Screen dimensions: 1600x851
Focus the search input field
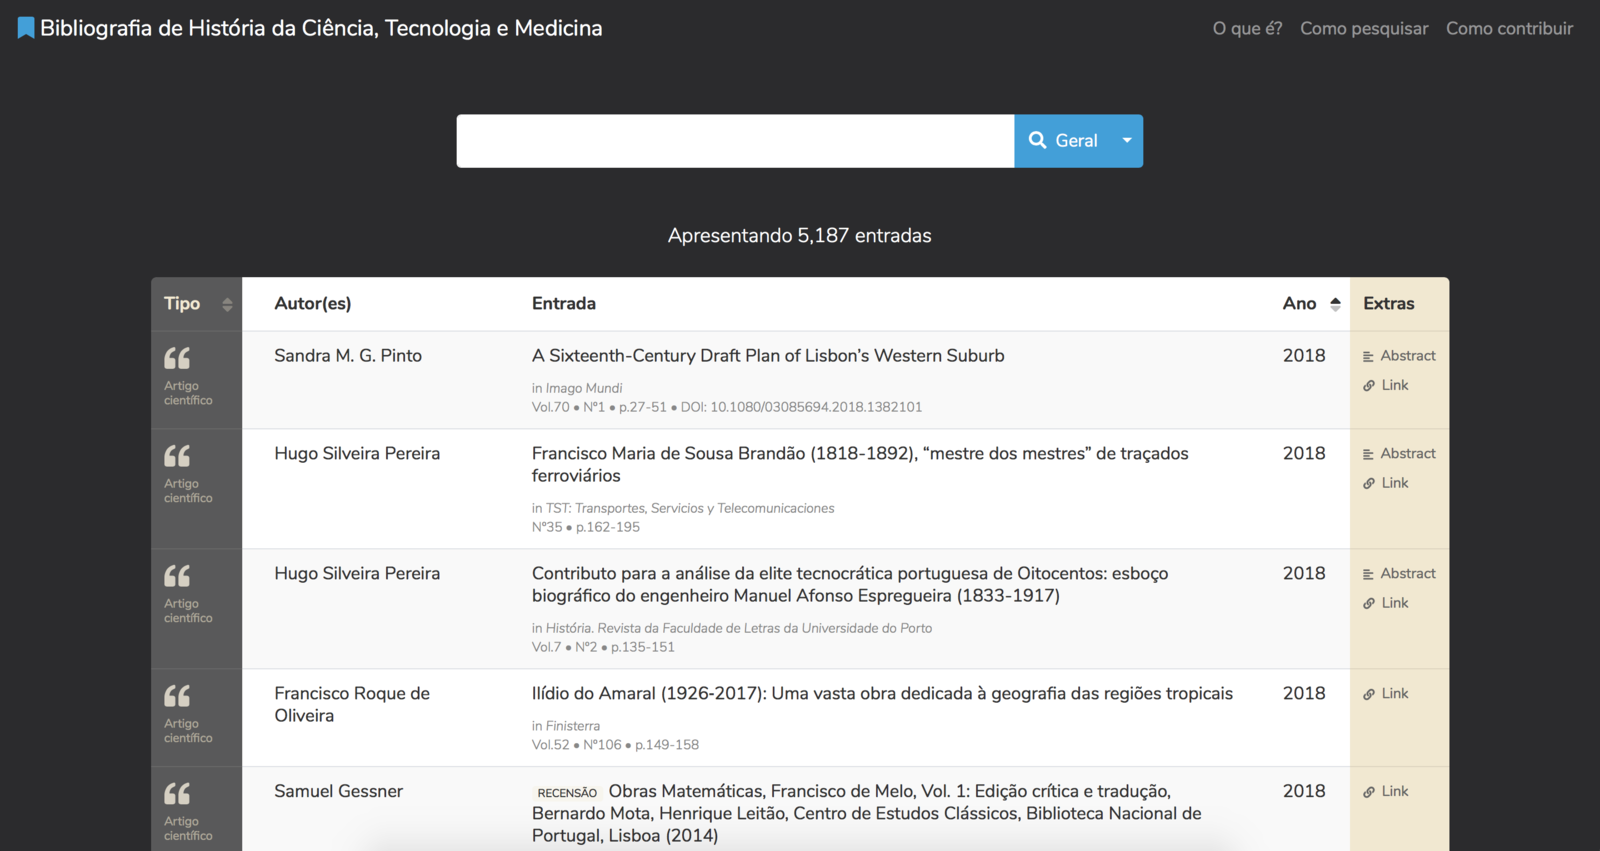735,141
